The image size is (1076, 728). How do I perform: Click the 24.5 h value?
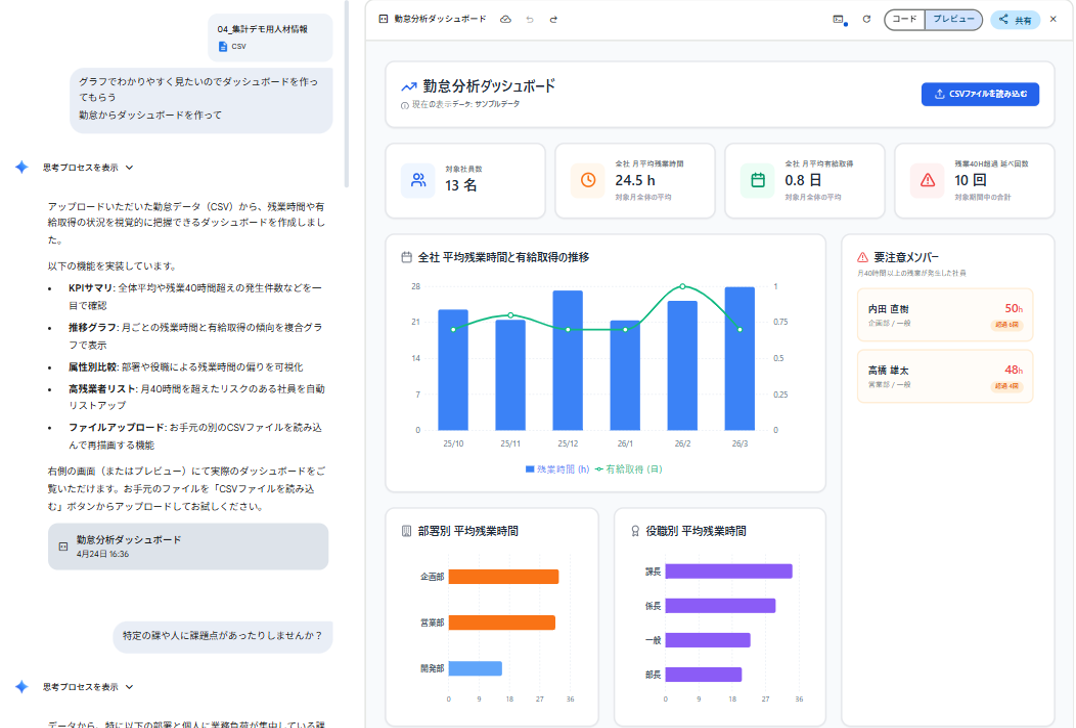pyautogui.click(x=635, y=180)
